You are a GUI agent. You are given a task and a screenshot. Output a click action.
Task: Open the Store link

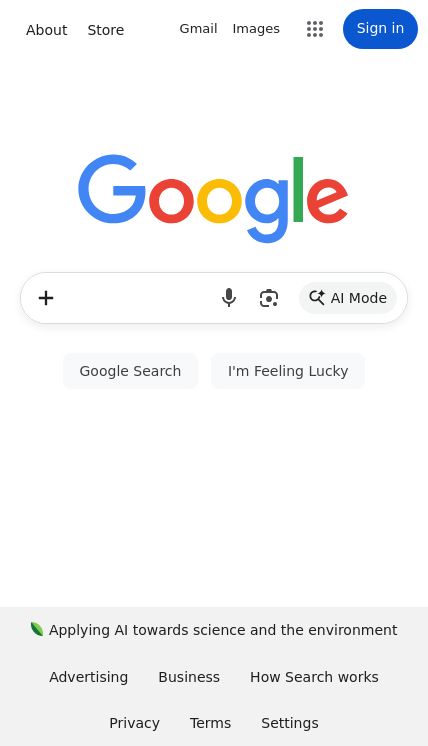106,30
